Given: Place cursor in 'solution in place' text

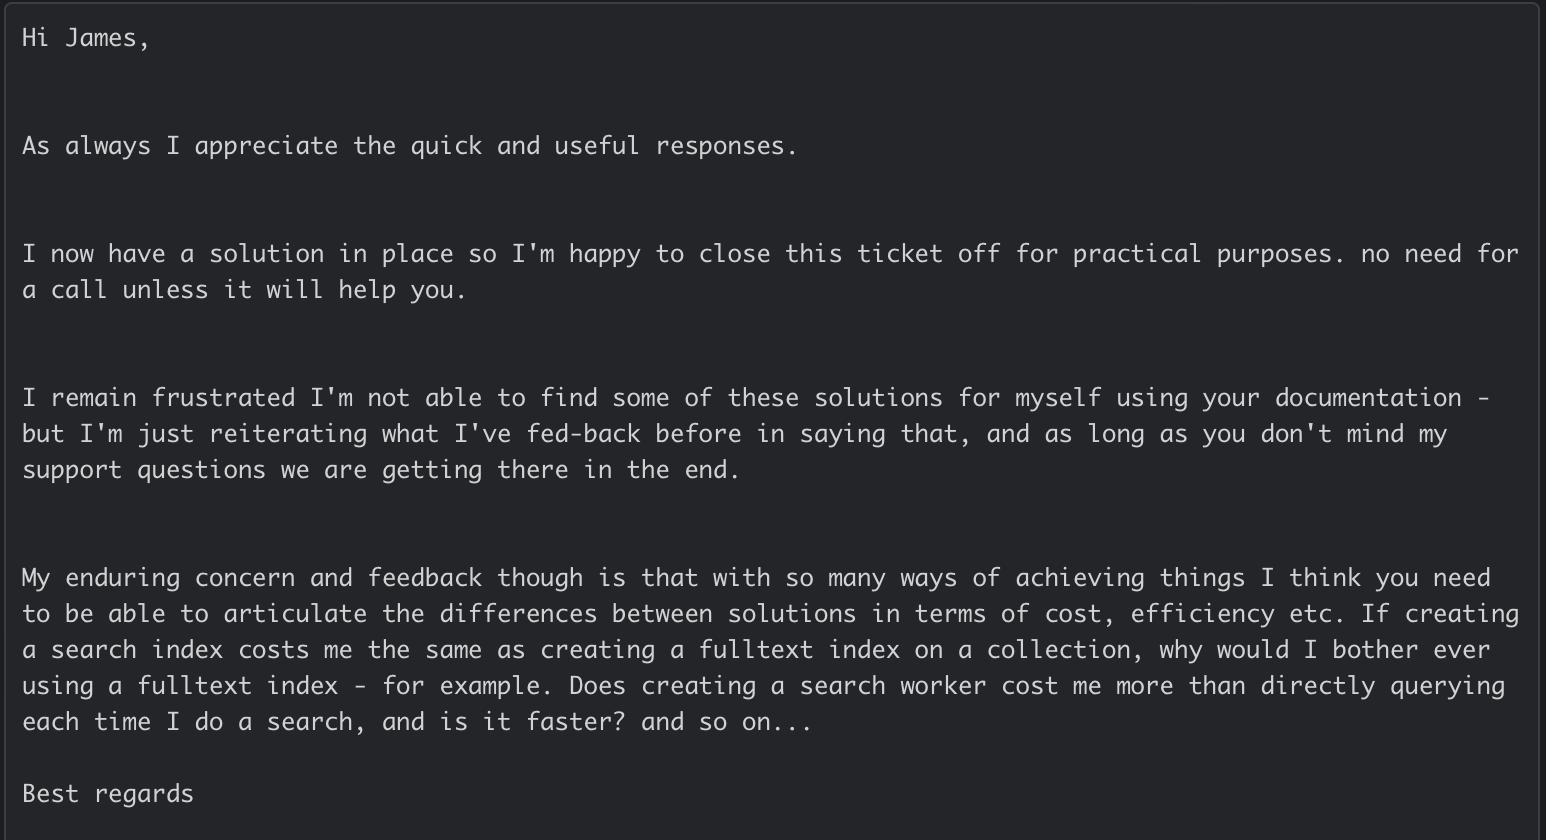Looking at the screenshot, I should [330, 254].
